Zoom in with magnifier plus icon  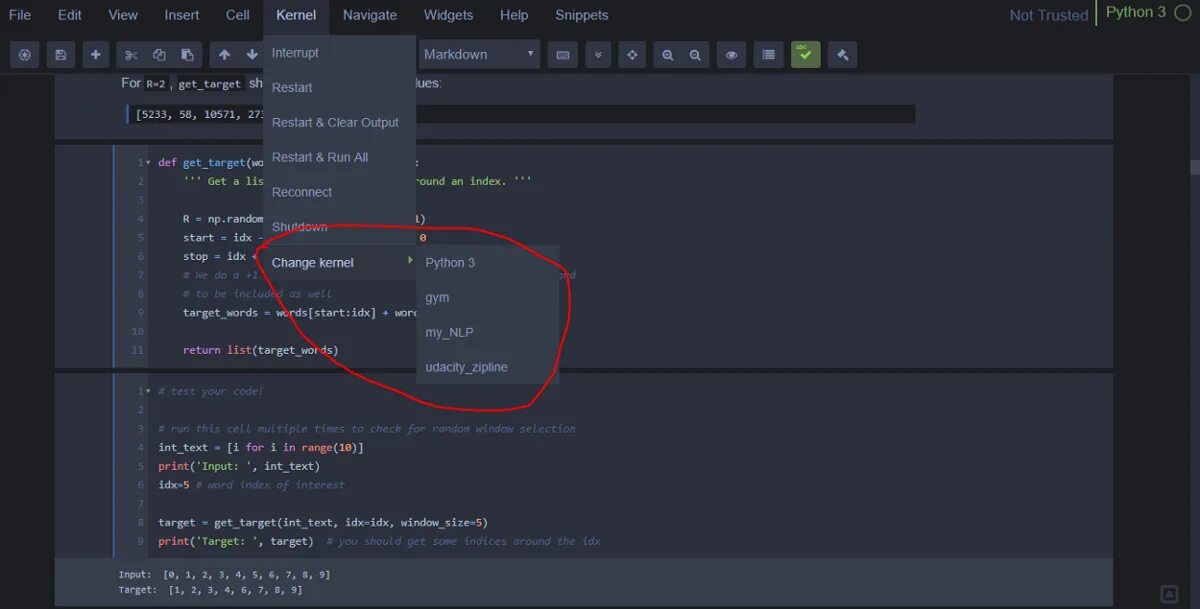pos(667,55)
